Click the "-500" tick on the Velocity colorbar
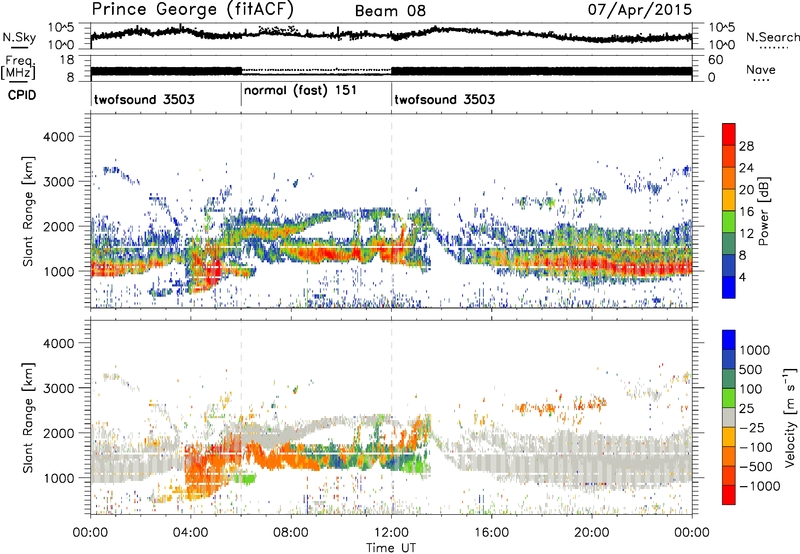 pyautogui.click(x=756, y=466)
